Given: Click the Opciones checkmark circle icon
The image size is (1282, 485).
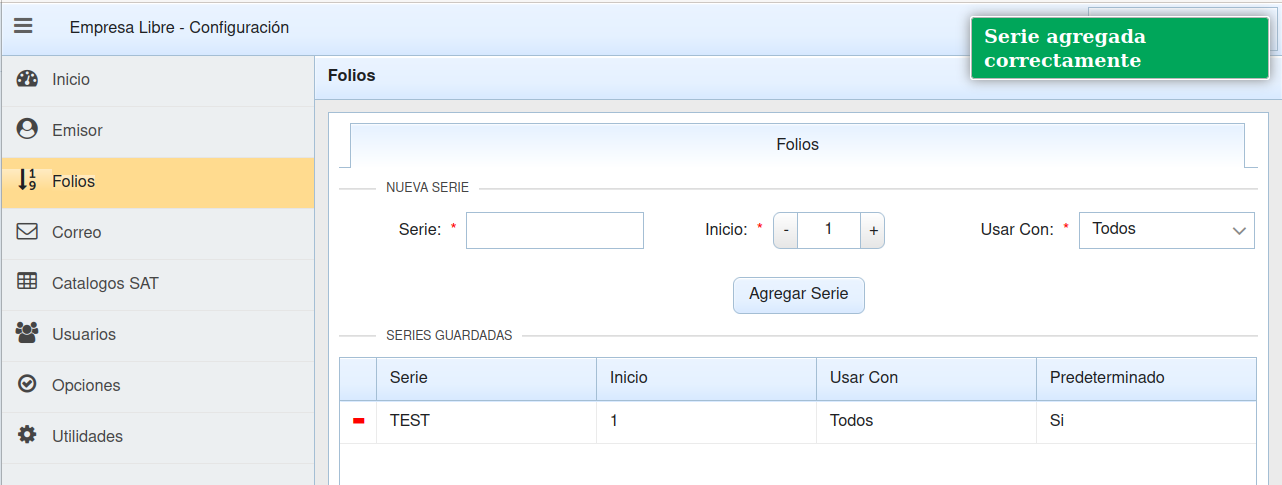Looking at the screenshot, I should click(x=27, y=385).
